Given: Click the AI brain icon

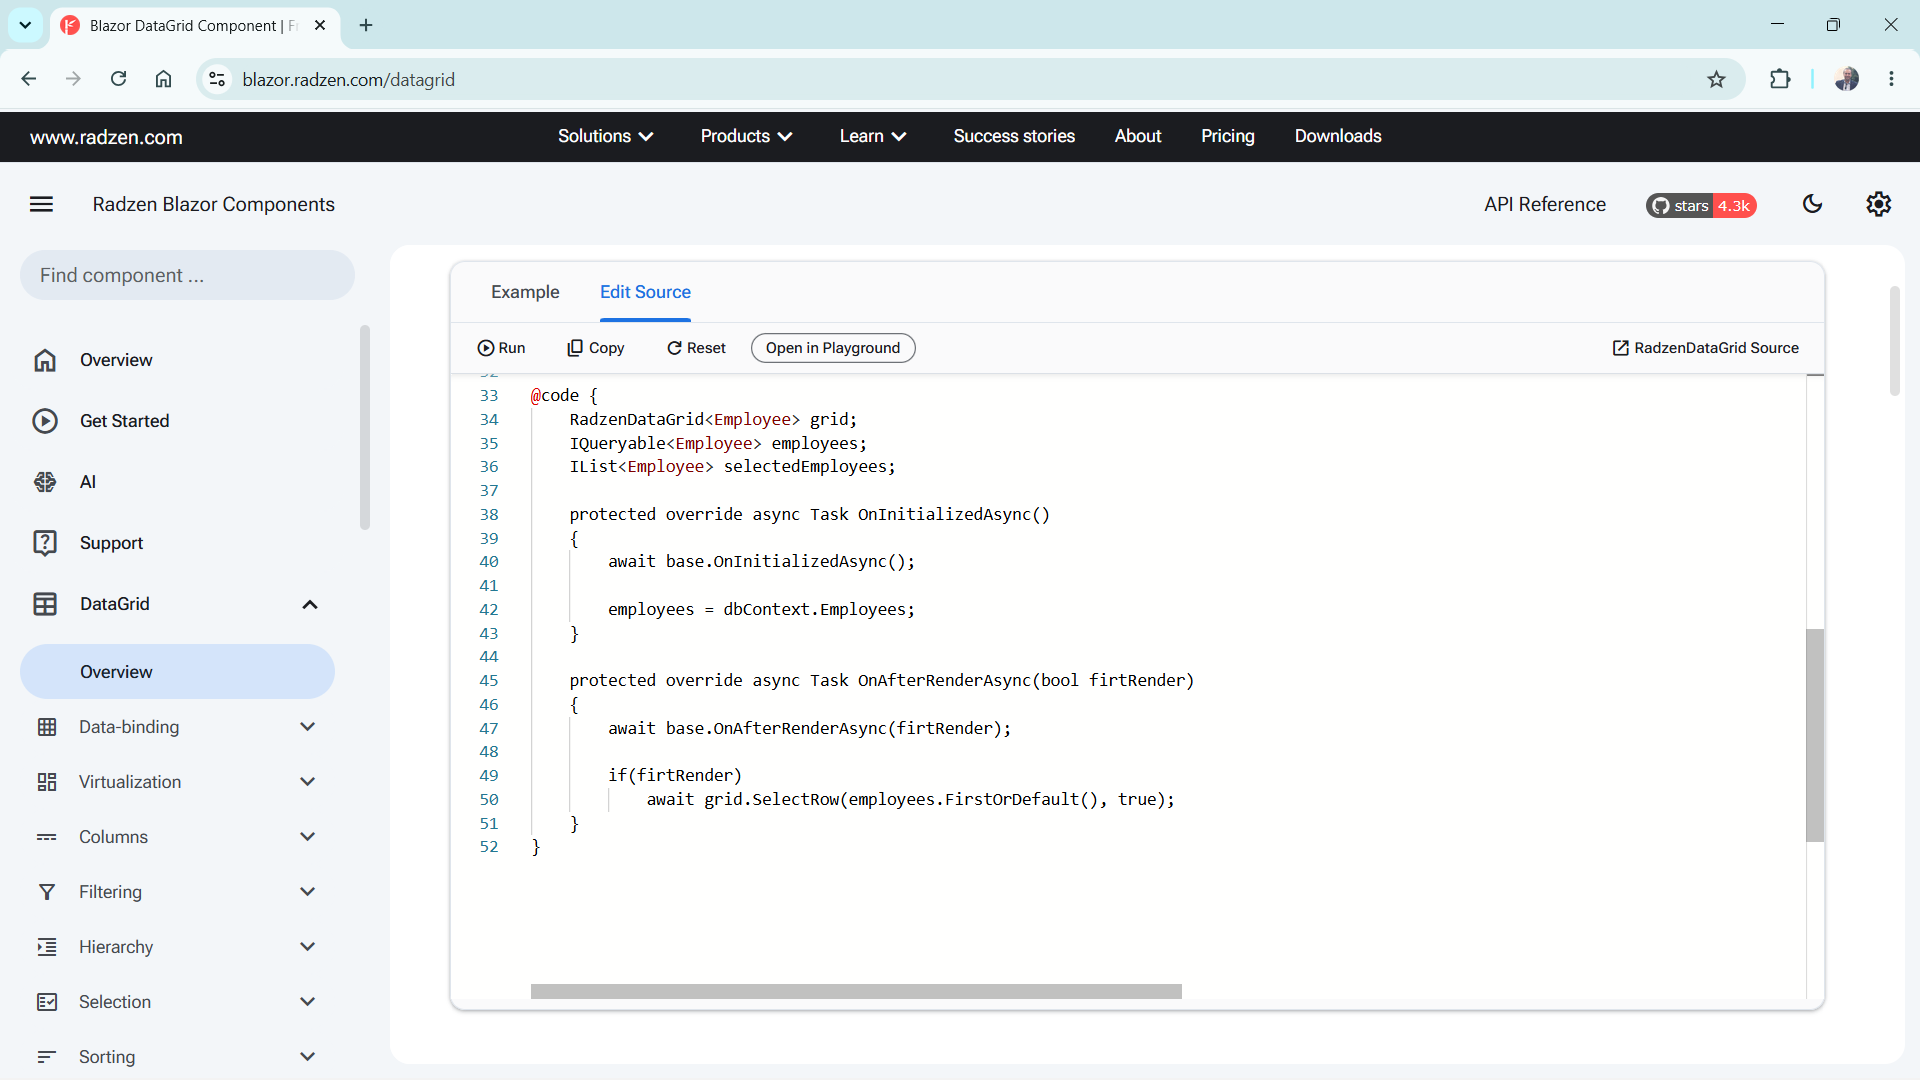Looking at the screenshot, I should pos(45,482).
